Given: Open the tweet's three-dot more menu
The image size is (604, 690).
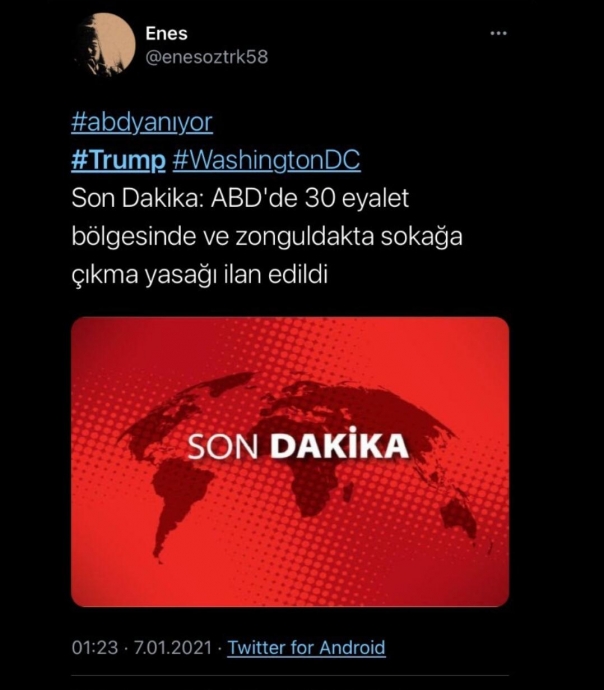Looking at the screenshot, I should pyautogui.click(x=498, y=33).
